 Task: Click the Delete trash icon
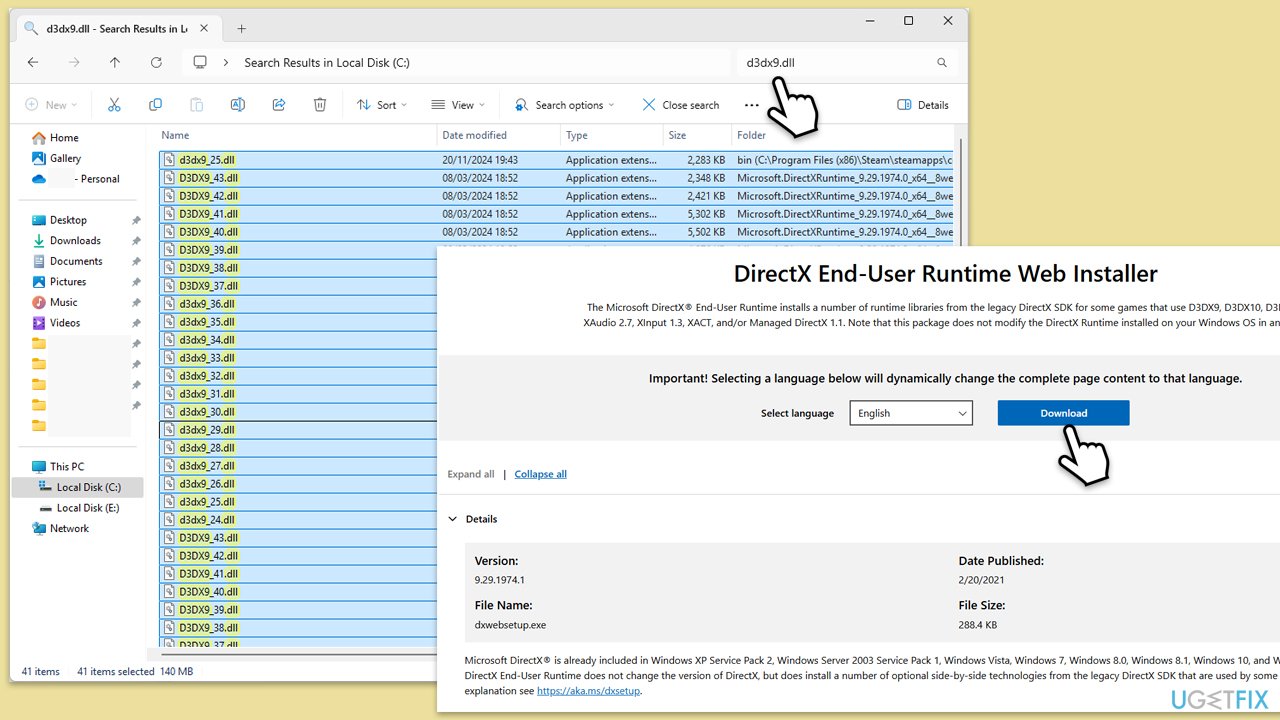[320, 105]
